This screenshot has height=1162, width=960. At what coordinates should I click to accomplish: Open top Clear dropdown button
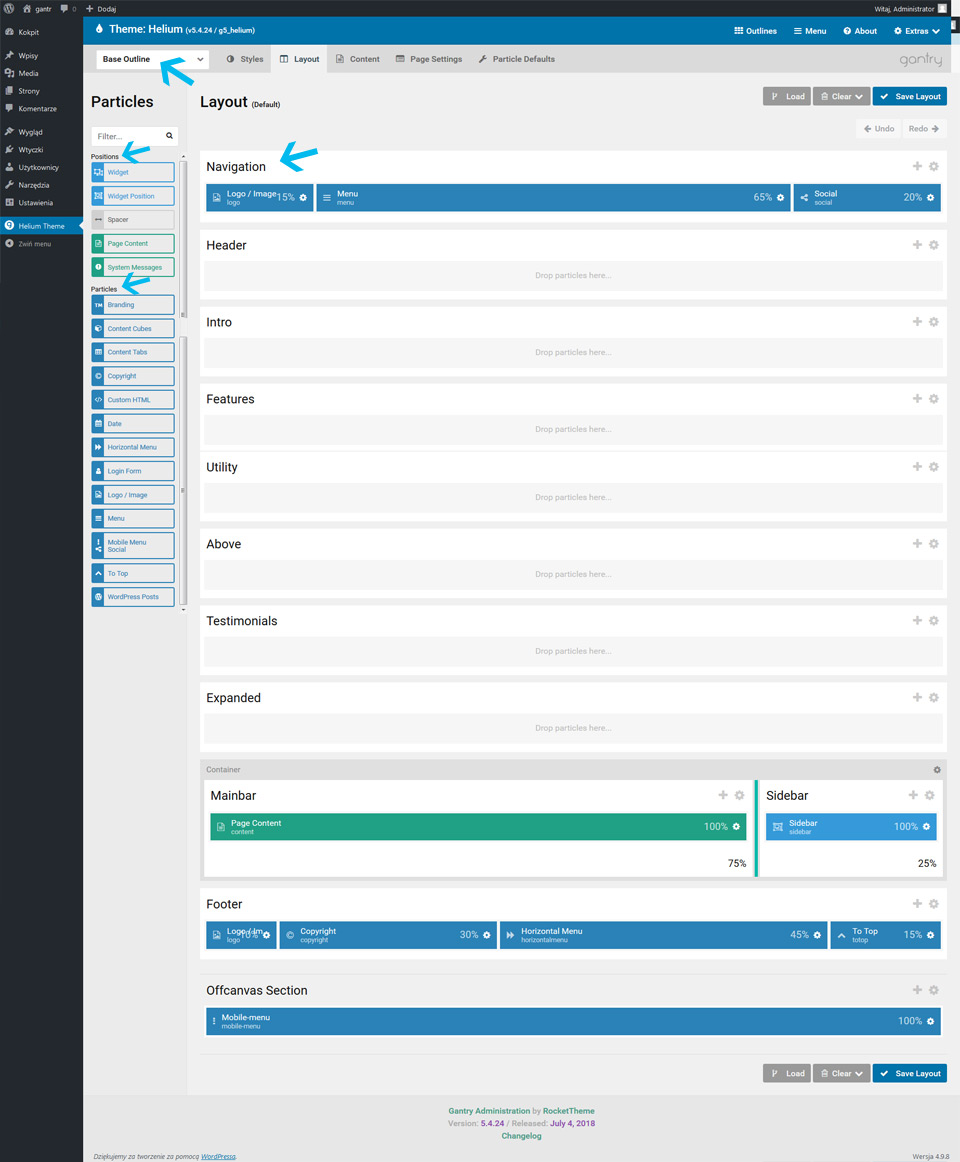841,96
